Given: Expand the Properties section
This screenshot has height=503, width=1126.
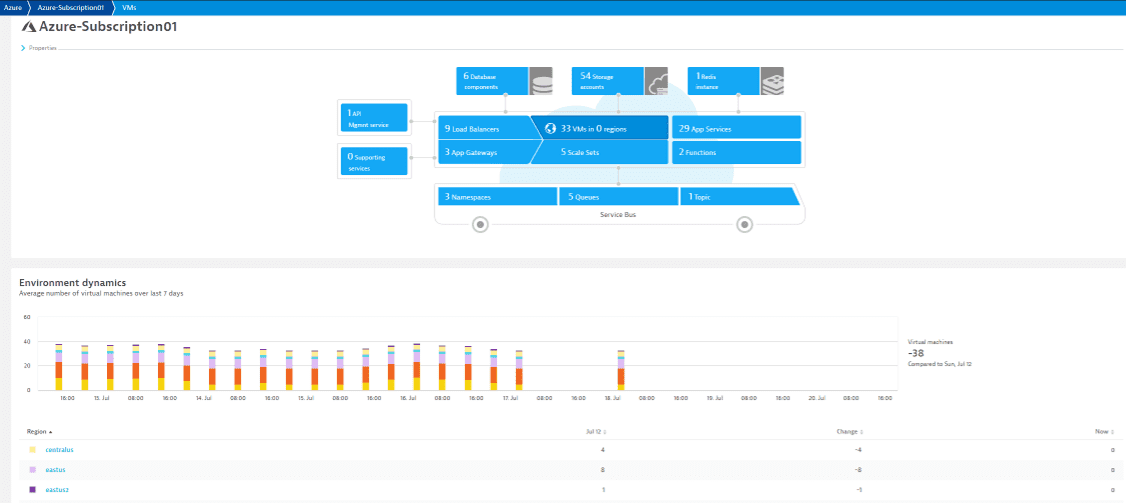Looking at the screenshot, I should (x=39, y=48).
